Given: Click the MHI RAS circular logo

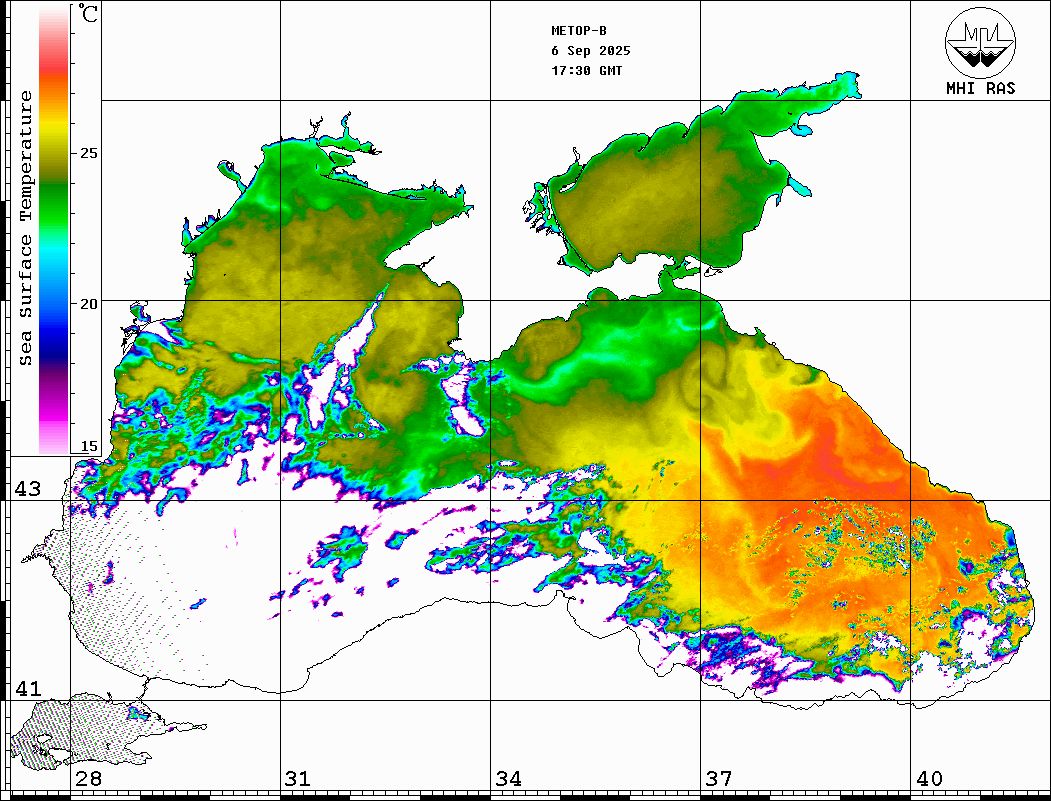Looking at the screenshot, I should click(x=980, y=42).
